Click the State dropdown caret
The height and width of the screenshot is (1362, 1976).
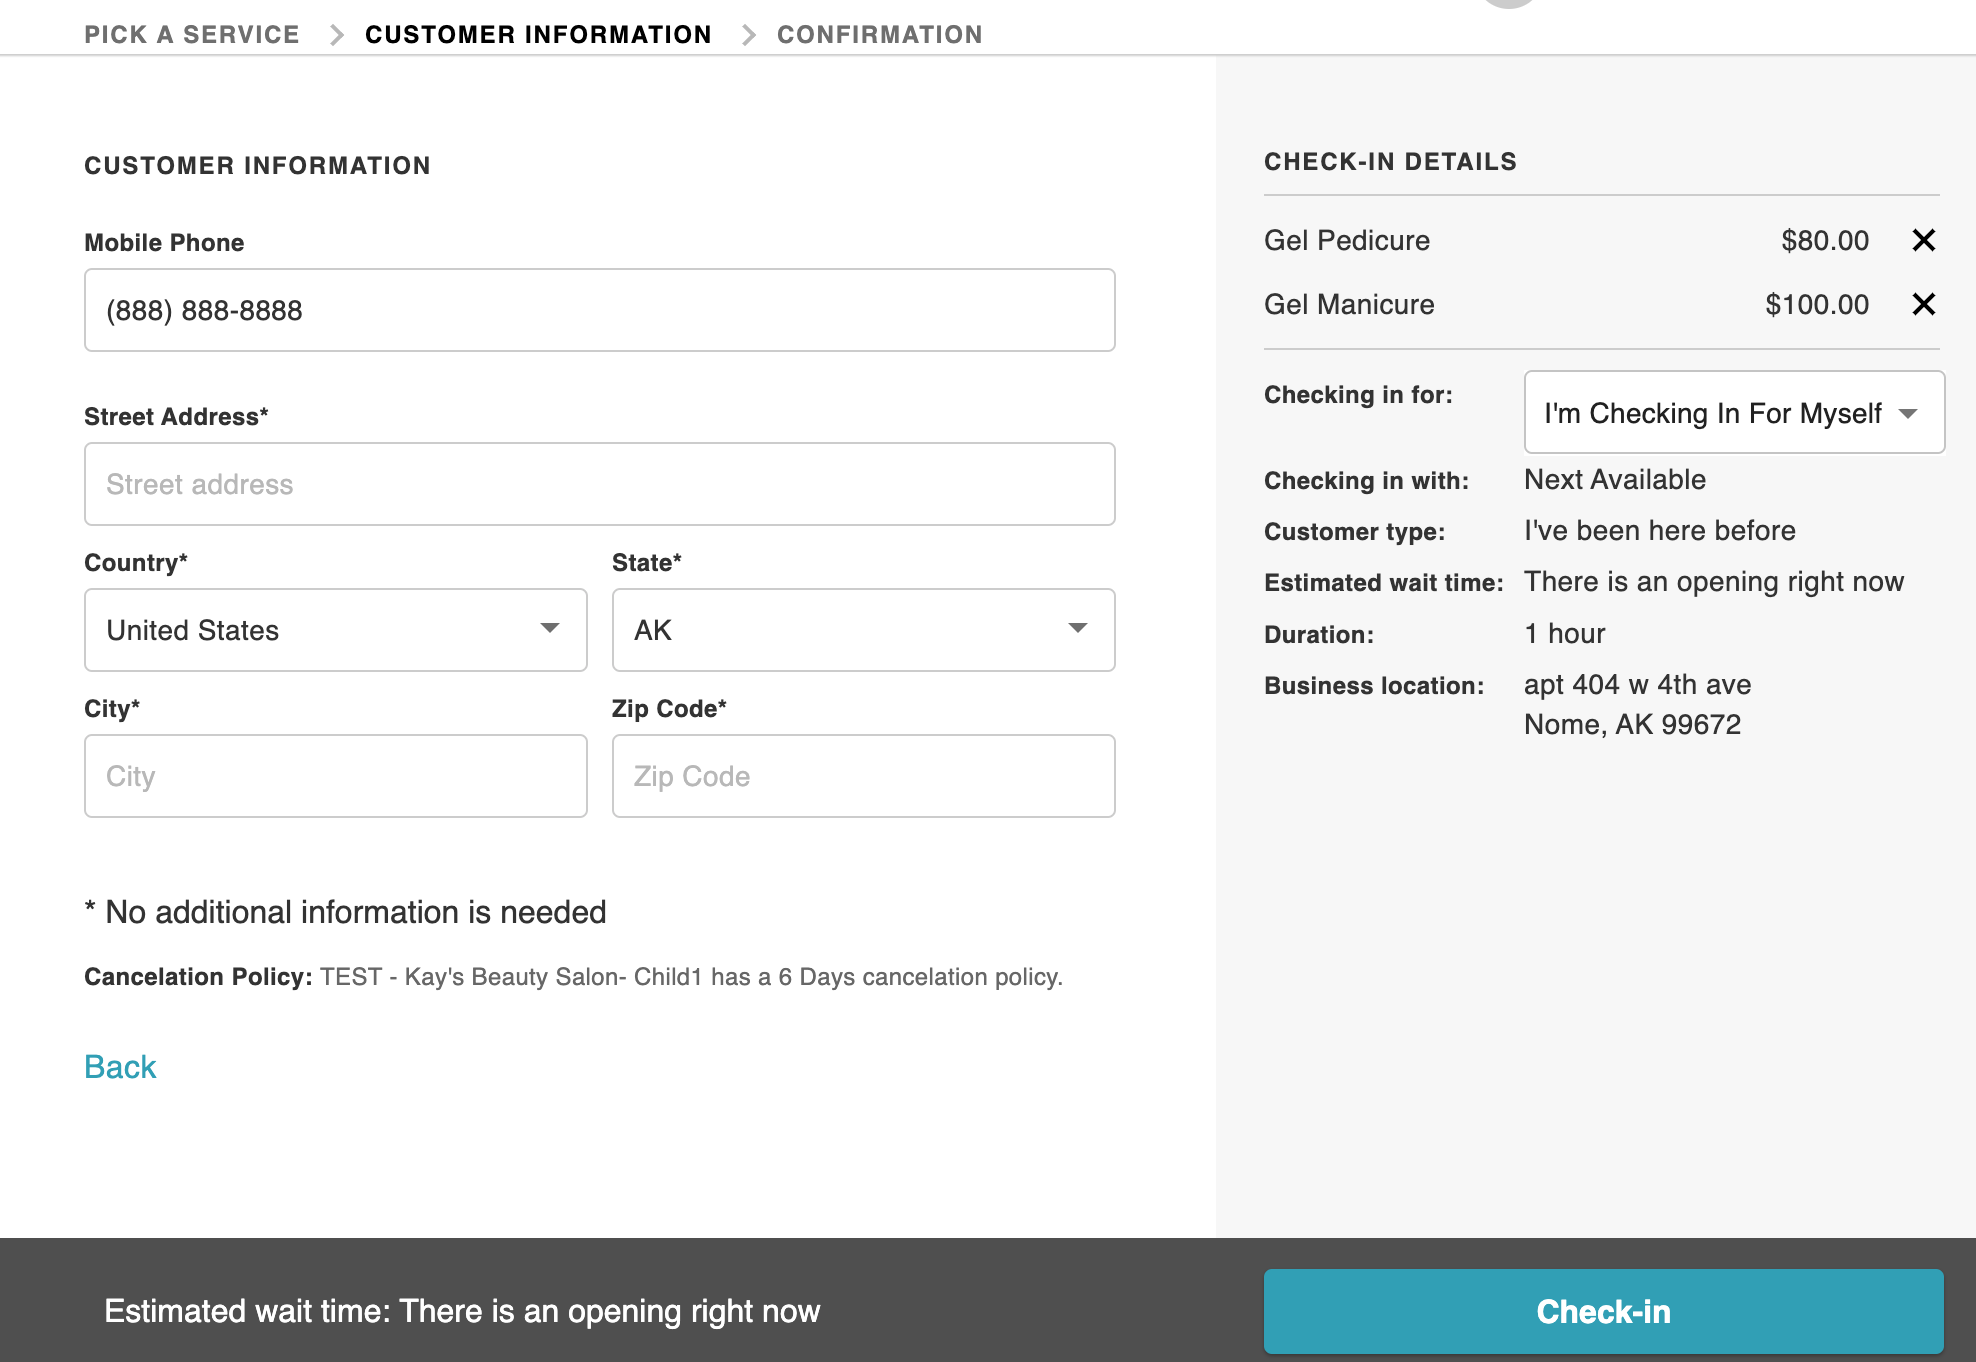(x=1077, y=628)
